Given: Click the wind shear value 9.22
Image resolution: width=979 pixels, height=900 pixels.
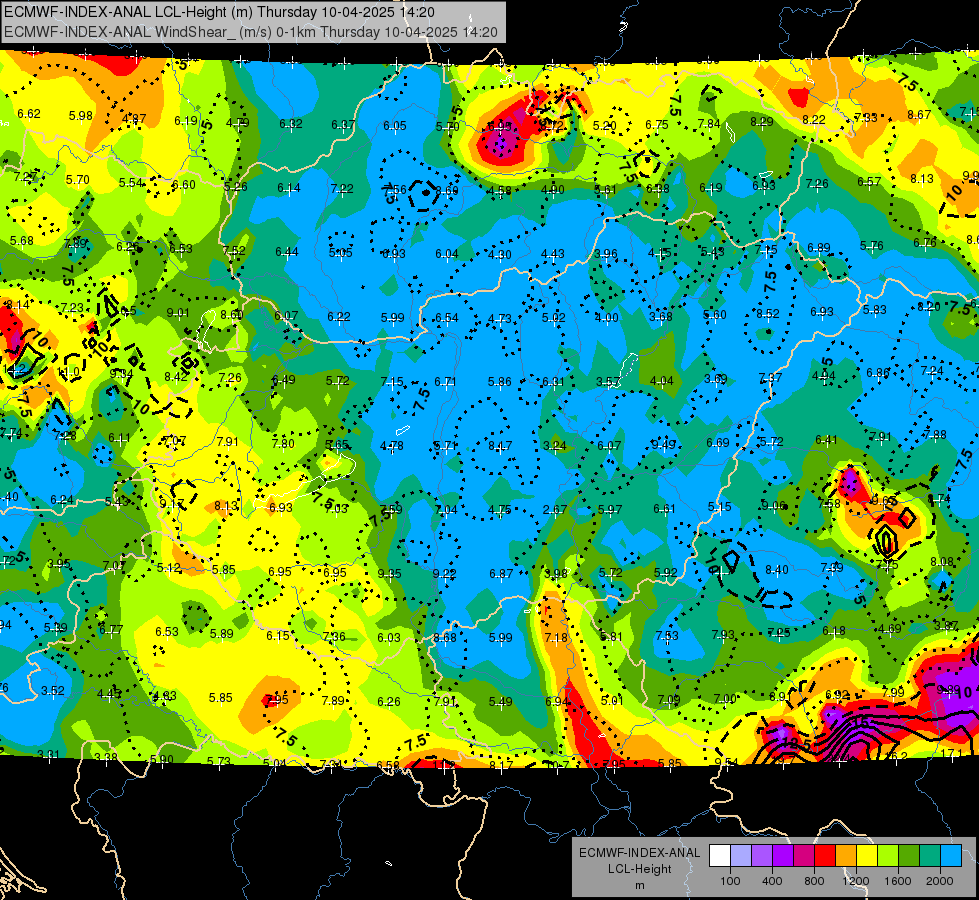Looking at the screenshot, I should (445, 573).
